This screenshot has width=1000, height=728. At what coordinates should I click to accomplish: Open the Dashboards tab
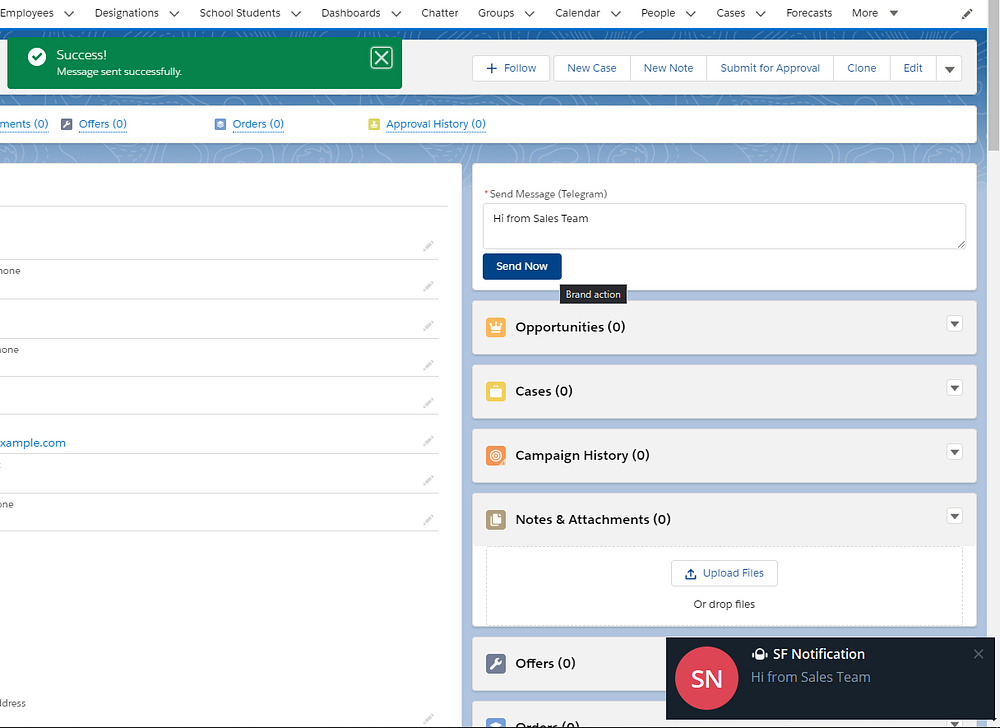(x=351, y=13)
